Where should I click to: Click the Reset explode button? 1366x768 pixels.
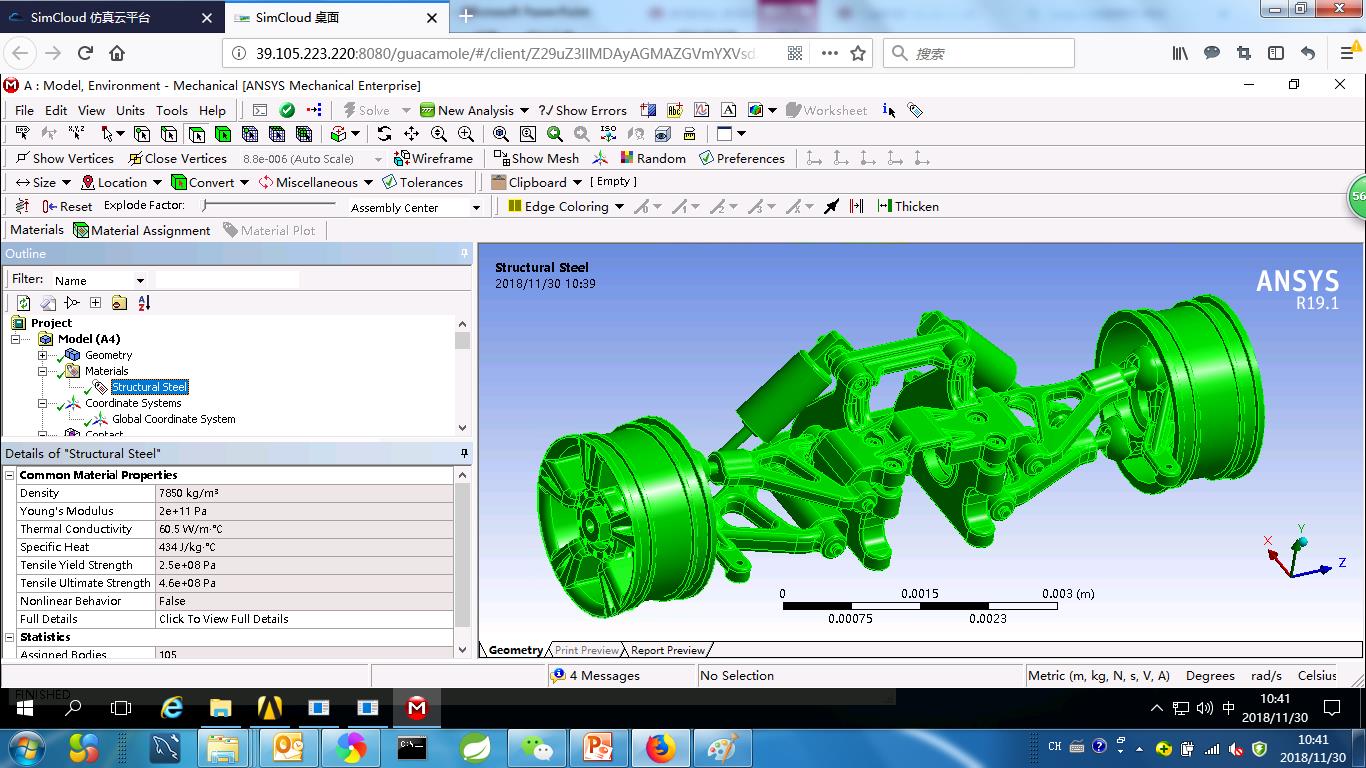click(x=67, y=206)
